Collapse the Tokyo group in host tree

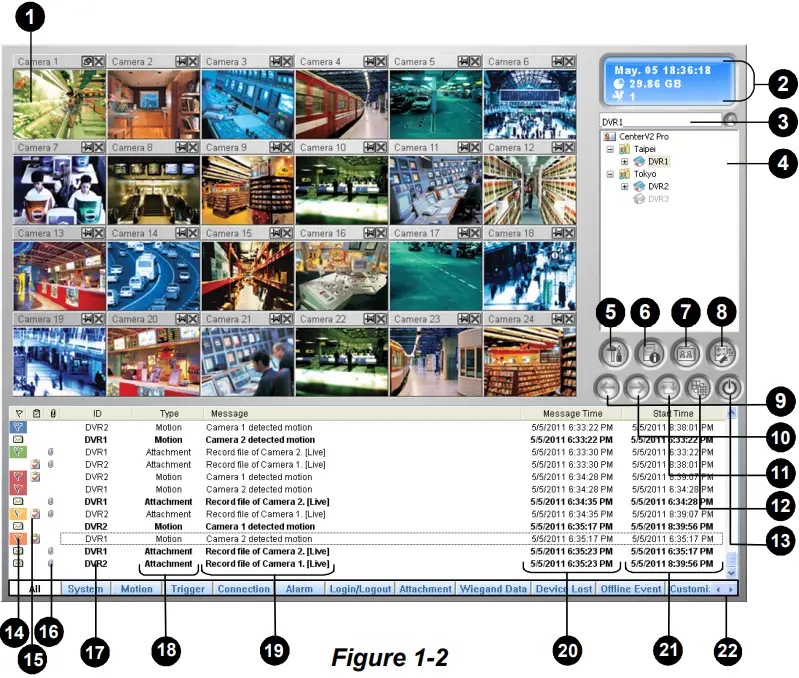tap(610, 174)
